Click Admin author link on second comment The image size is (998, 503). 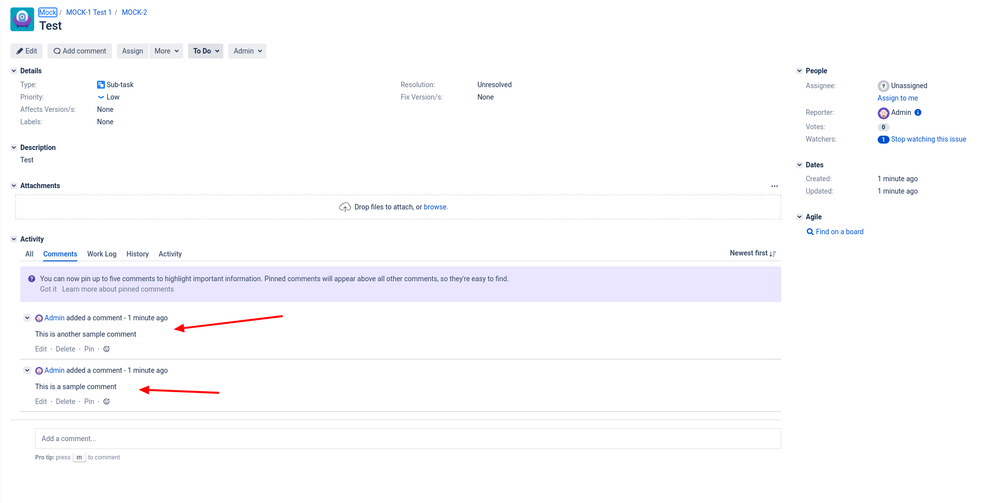point(54,371)
